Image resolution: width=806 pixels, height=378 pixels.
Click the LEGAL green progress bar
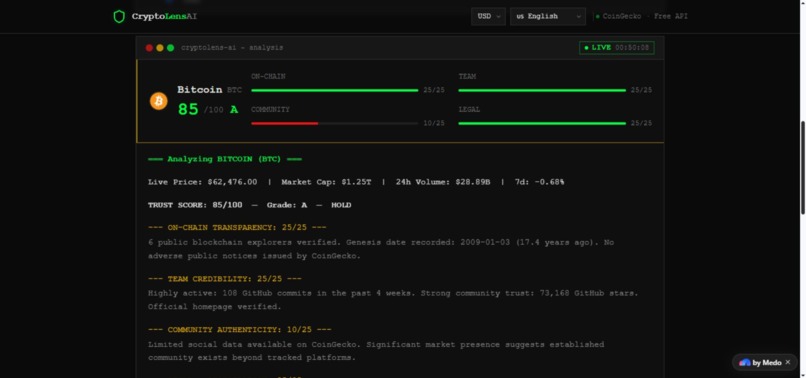pyautogui.click(x=542, y=123)
